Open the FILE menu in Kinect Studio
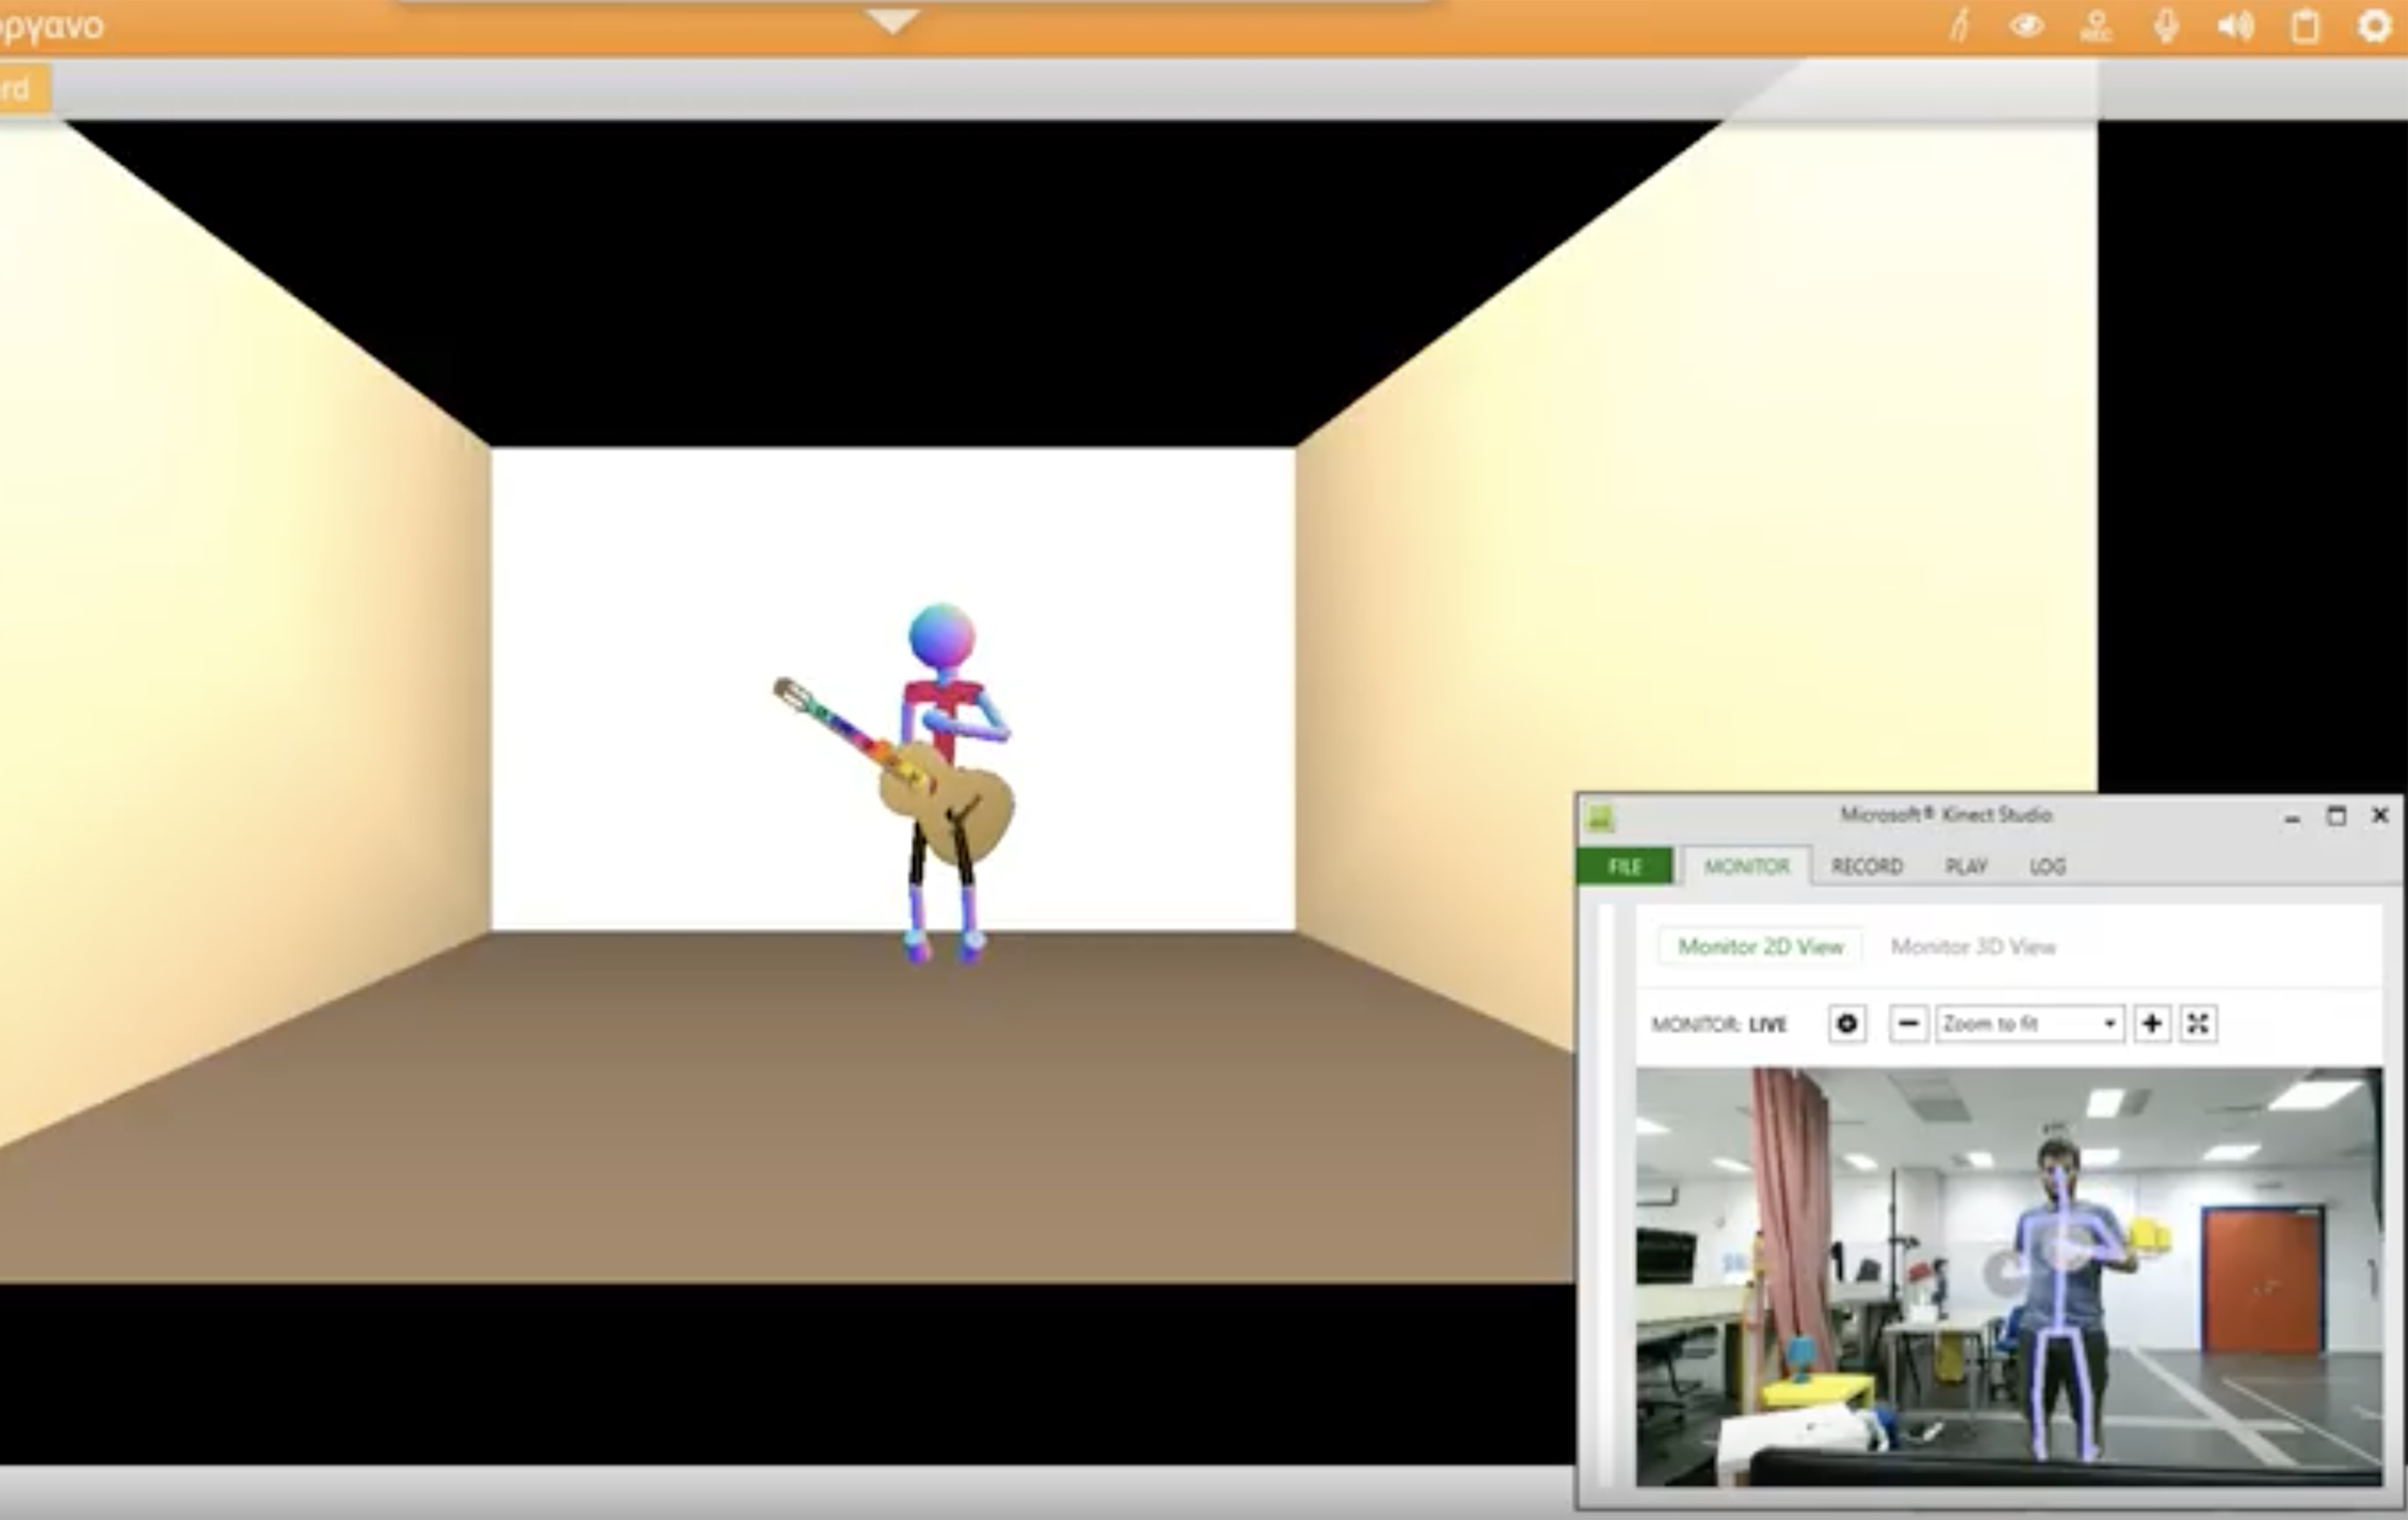2408x1520 pixels. pyautogui.click(x=1625, y=866)
